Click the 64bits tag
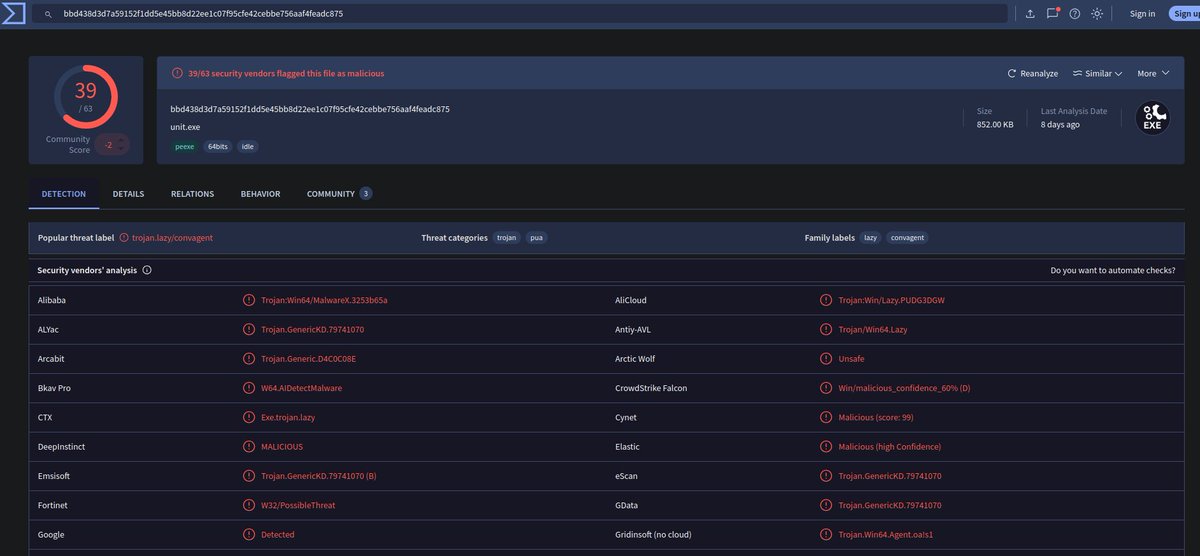 pyautogui.click(x=217, y=146)
